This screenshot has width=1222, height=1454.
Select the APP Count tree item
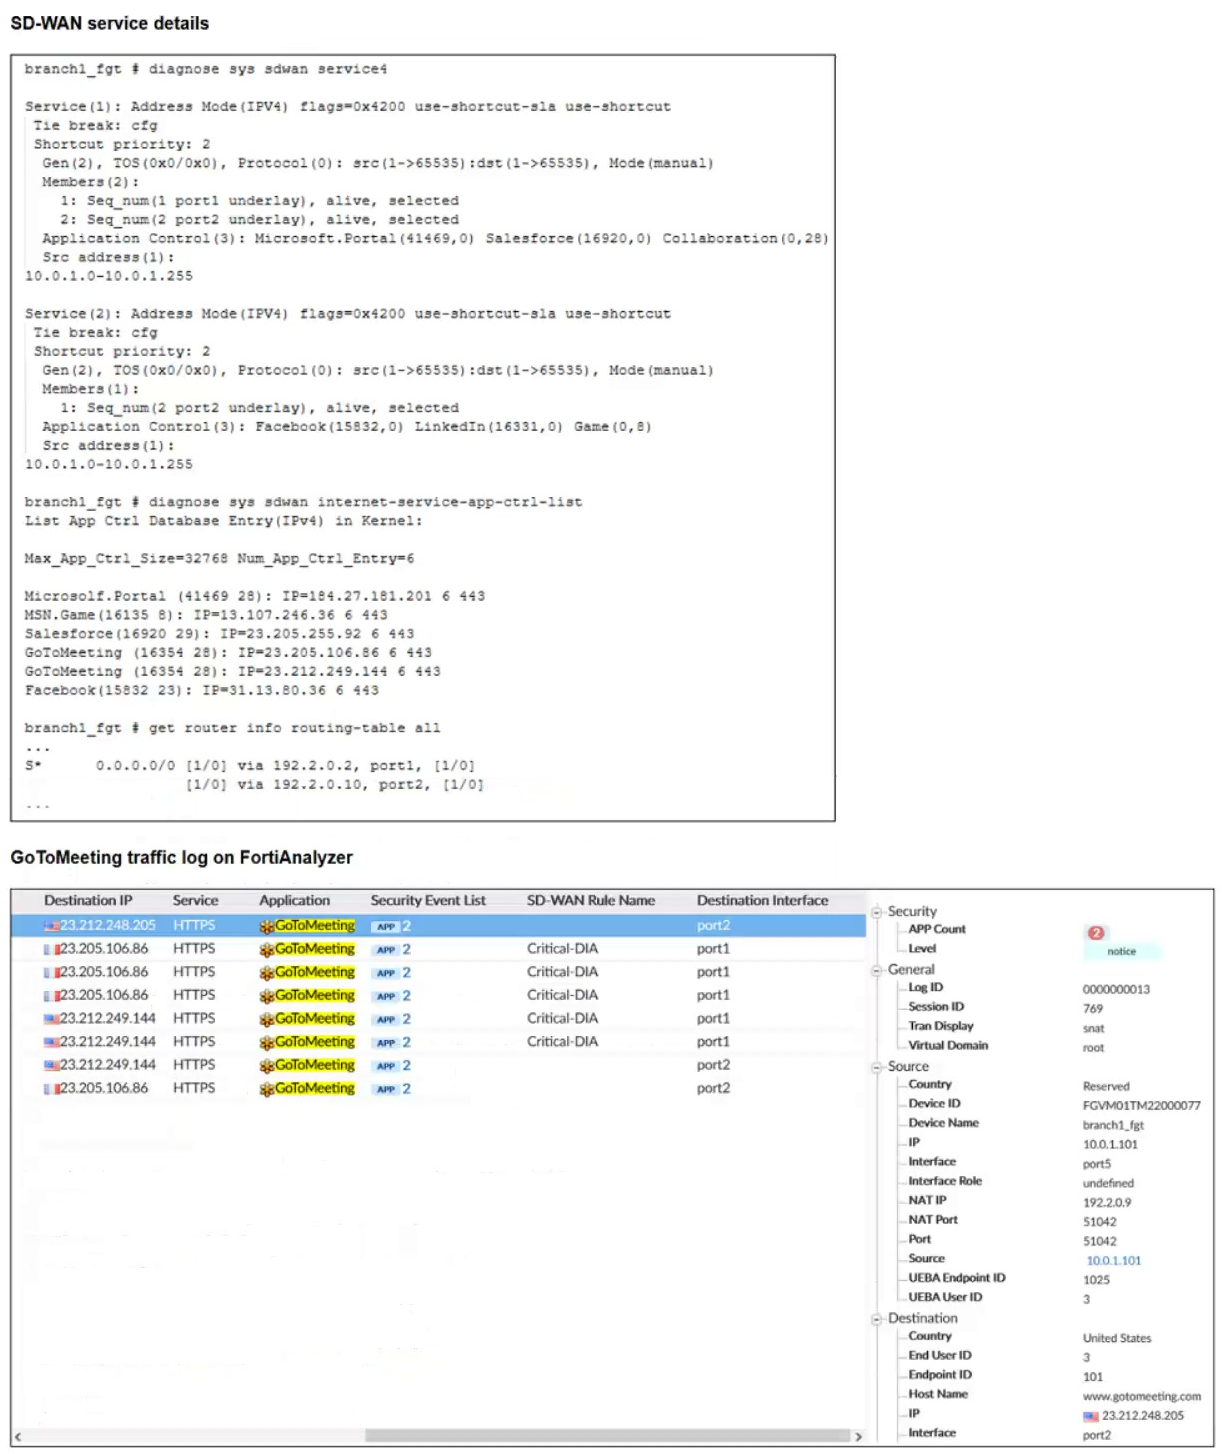[x=937, y=929]
